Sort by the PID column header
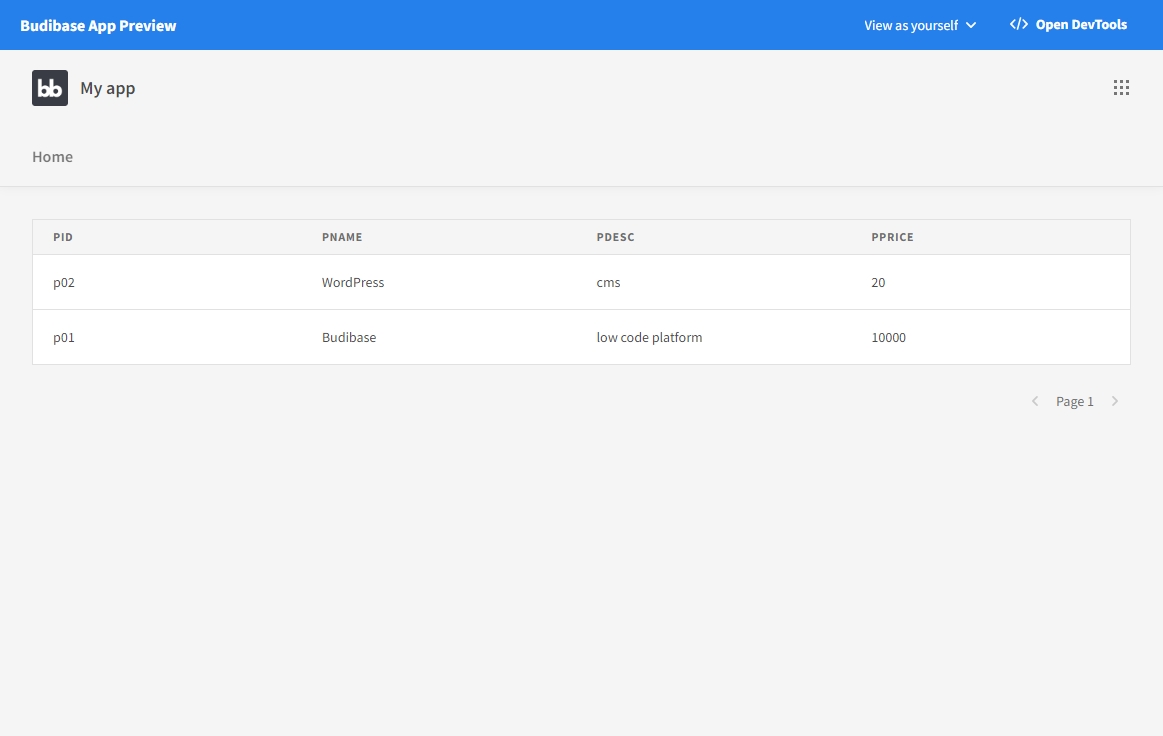The height and width of the screenshot is (736, 1163). pos(63,237)
